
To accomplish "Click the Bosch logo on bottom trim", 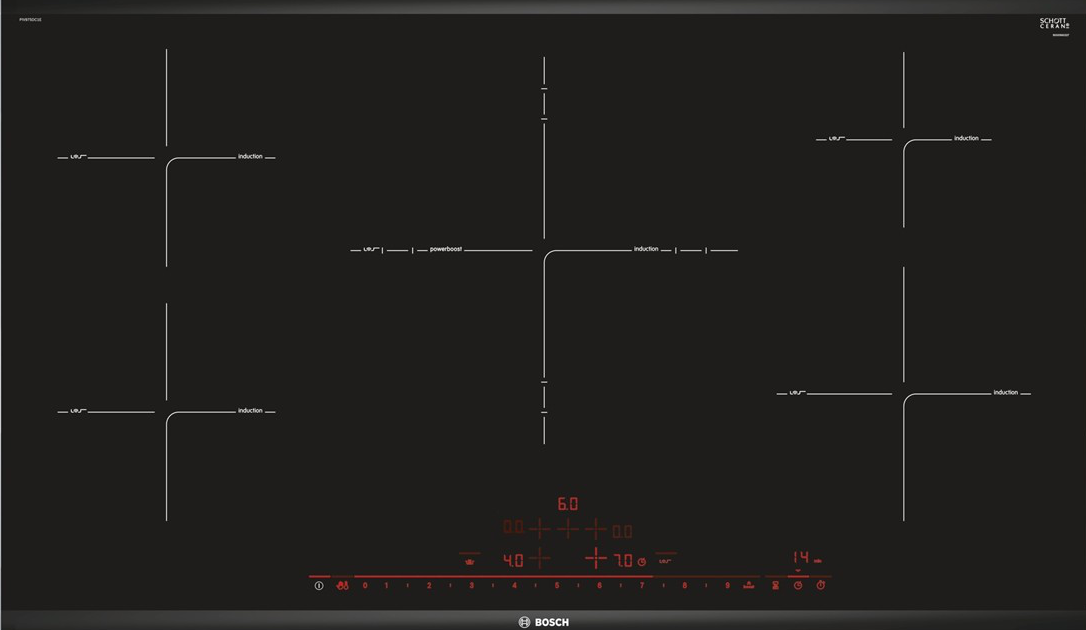I will (544, 622).
